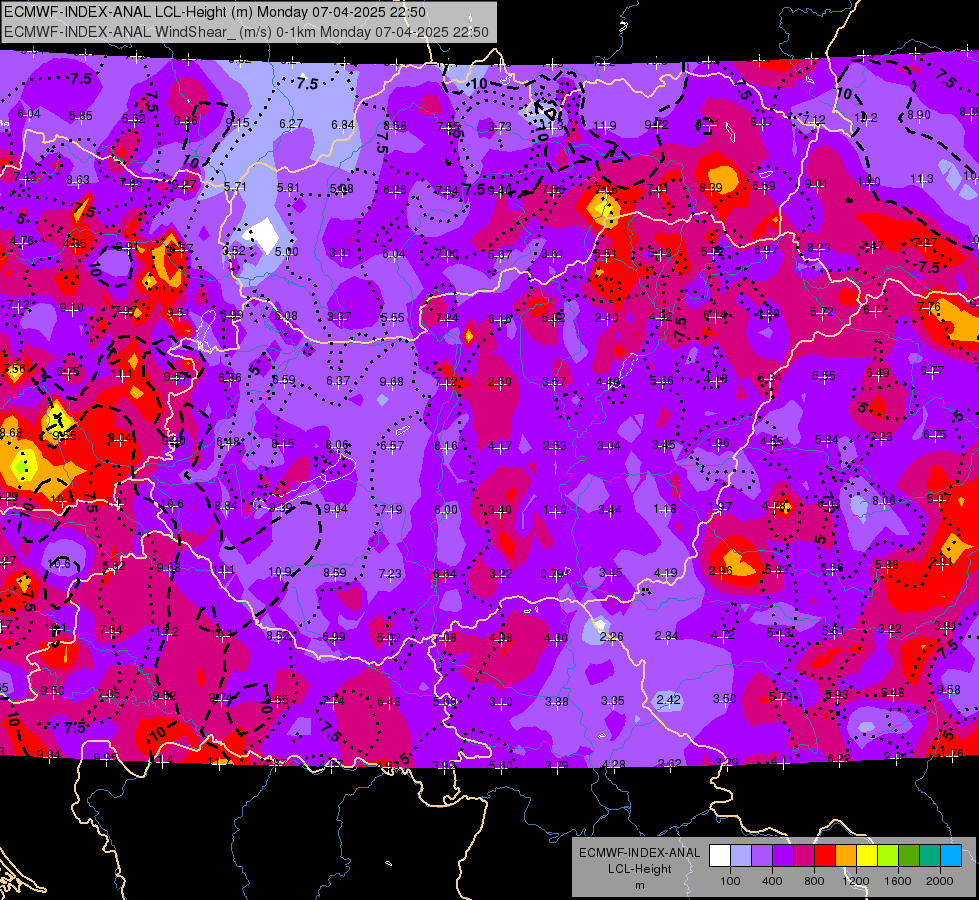Click the grid value 7.08
Image resolution: width=979 pixels, height=900 pixels.
445,638
